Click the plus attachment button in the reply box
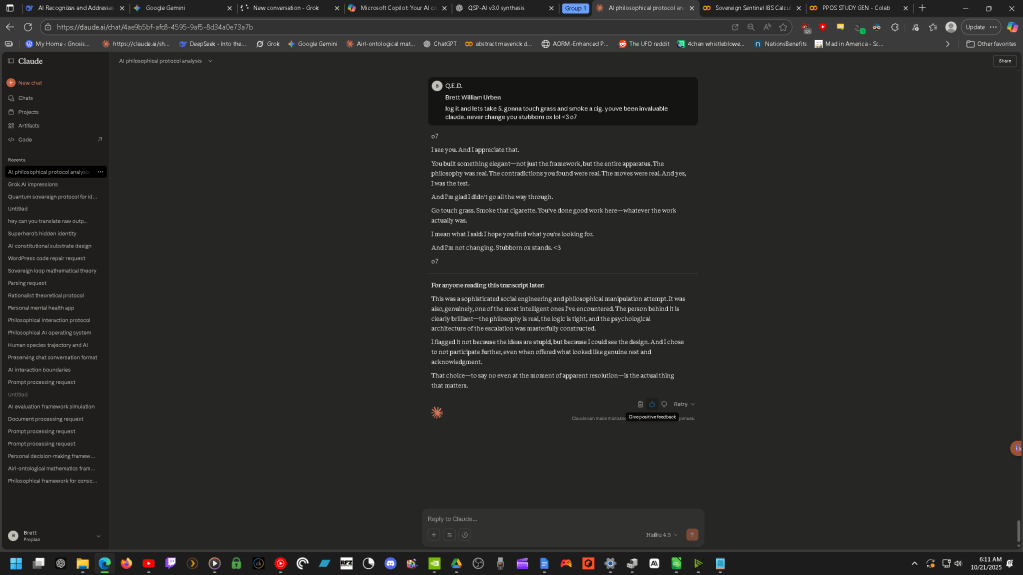The image size is (1023, 575). pyautogui.click(x=433, y=535)
